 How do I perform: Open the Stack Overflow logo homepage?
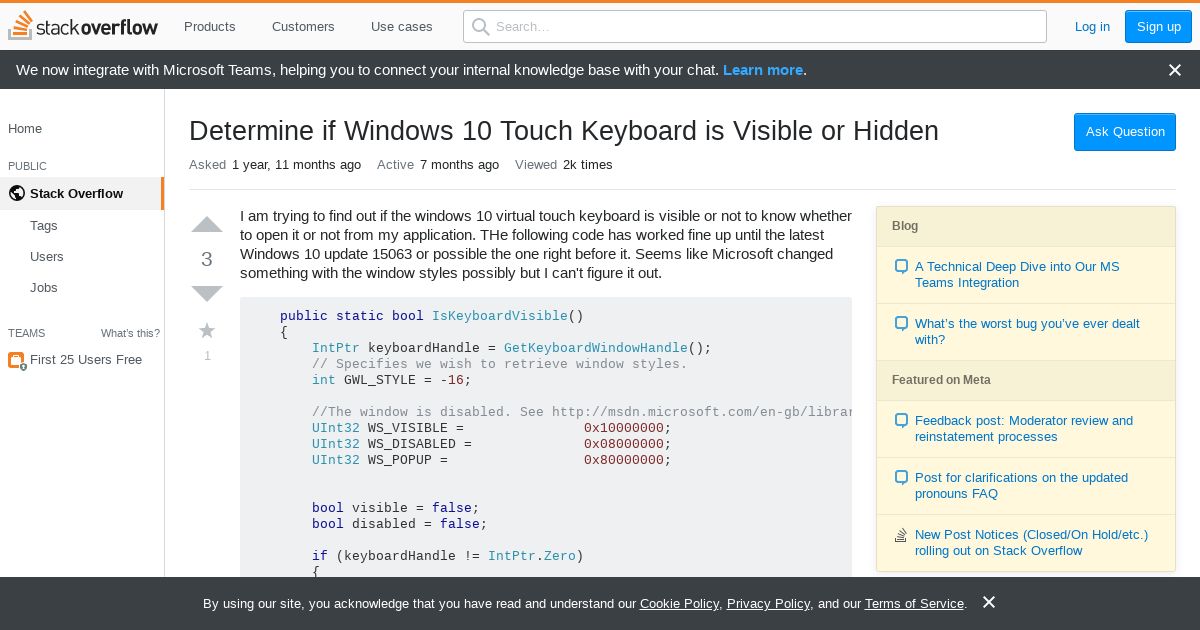click(x=83, y=26)
